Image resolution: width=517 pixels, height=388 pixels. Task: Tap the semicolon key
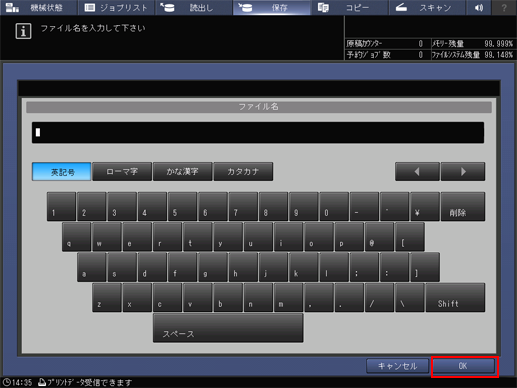(x=364, y=267)
